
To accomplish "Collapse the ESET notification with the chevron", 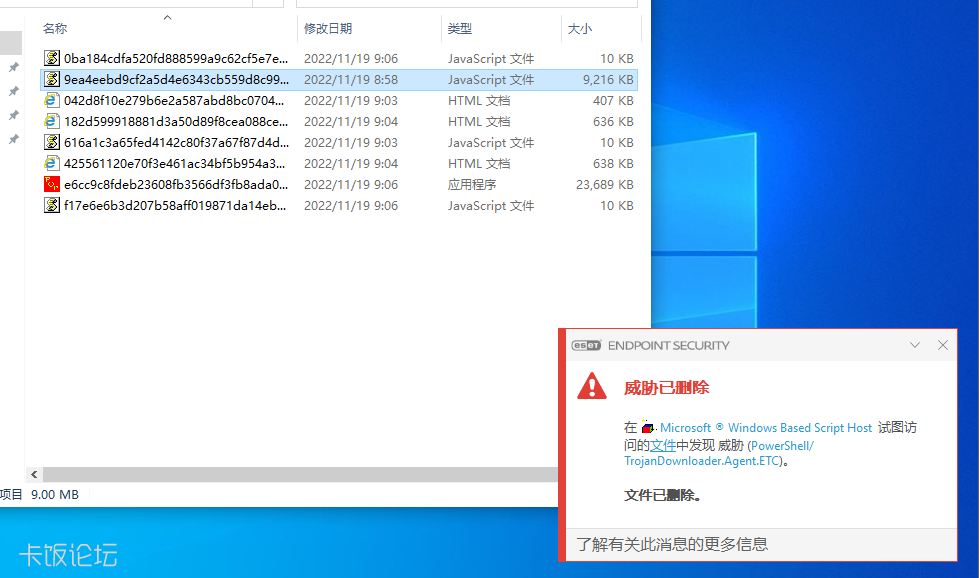I will [x=915, y=346].
